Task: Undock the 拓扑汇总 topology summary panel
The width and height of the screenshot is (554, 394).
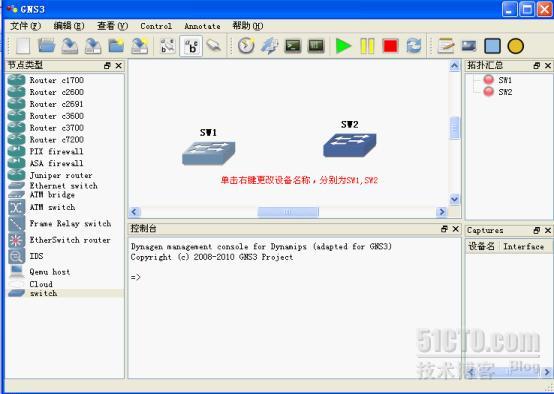Action: coord(537,66)
